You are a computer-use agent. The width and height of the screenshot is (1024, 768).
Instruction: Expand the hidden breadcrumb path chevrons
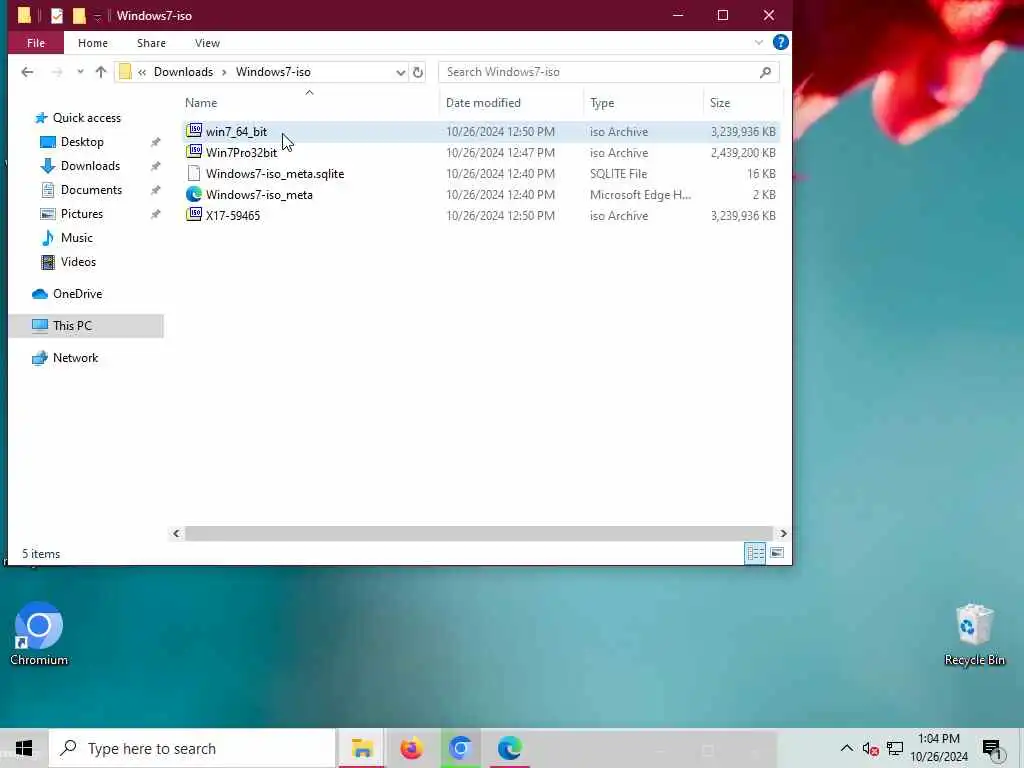coord(142,72)
